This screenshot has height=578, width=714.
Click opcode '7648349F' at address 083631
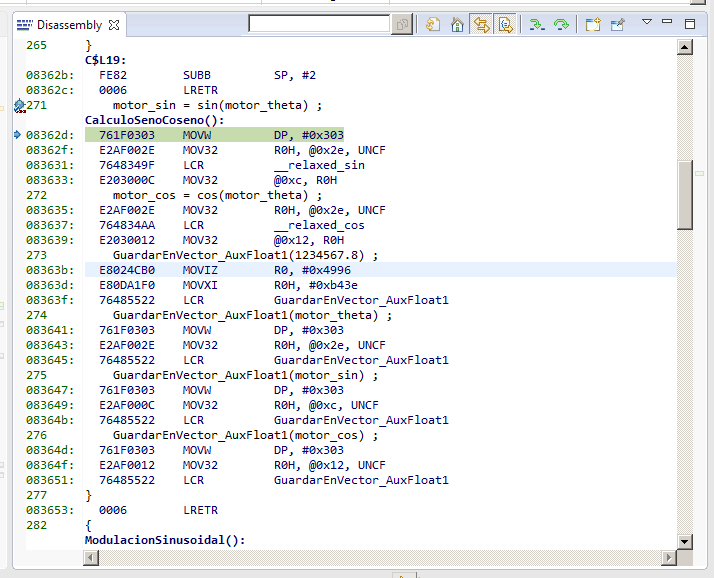click(127, 165)
